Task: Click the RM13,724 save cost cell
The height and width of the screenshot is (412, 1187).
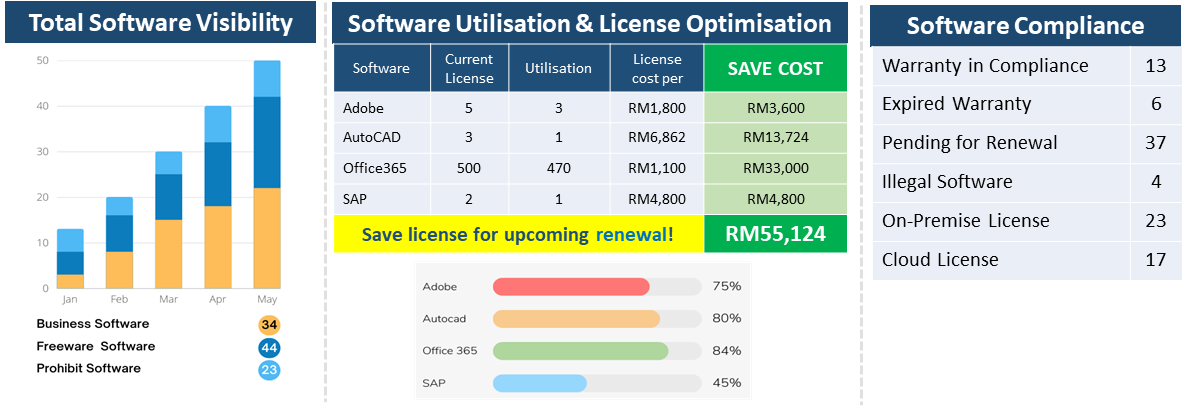Action: pos(775,138)
